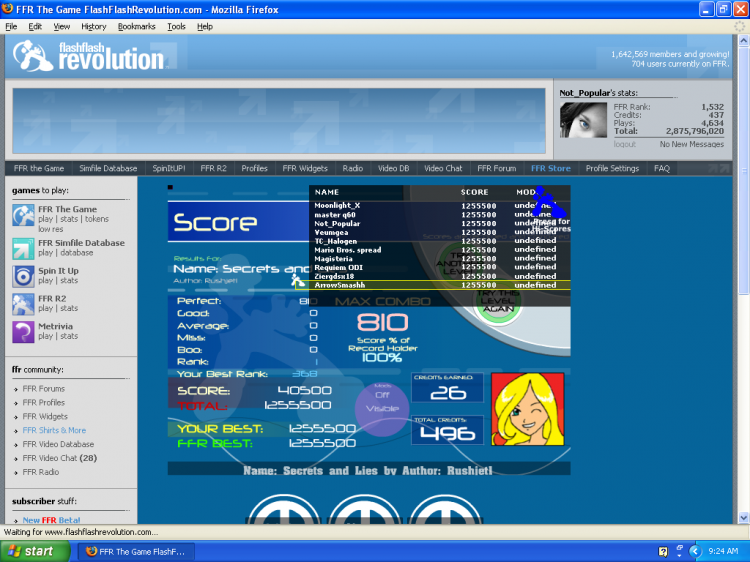Click the Spin It Up game icon
Viewport: 750px width, 562px height.
click(x=23, y=276)
